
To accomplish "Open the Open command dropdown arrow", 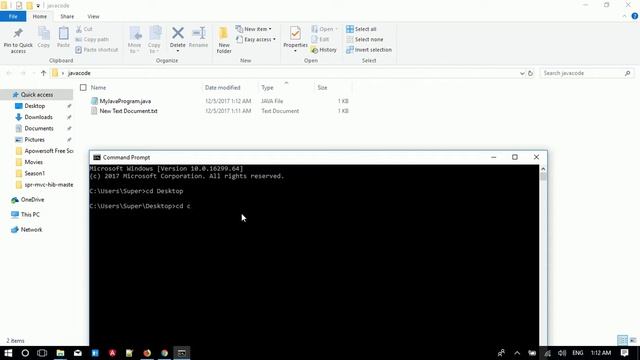I will tap(337, 29).
